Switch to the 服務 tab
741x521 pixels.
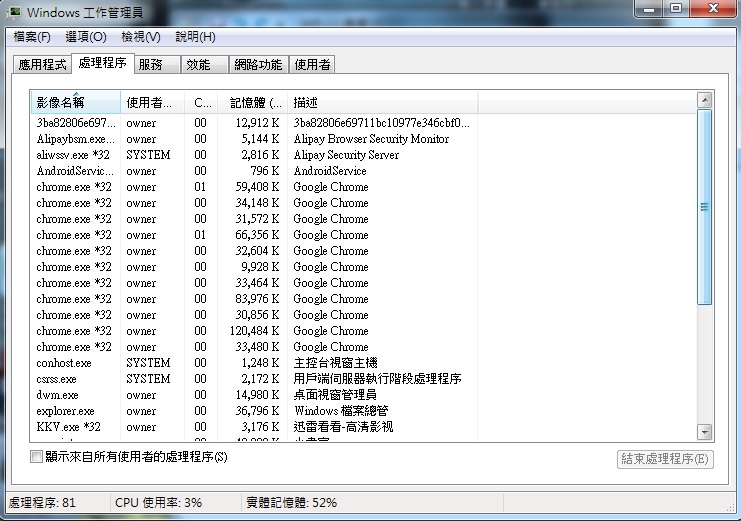click(151, 65)
